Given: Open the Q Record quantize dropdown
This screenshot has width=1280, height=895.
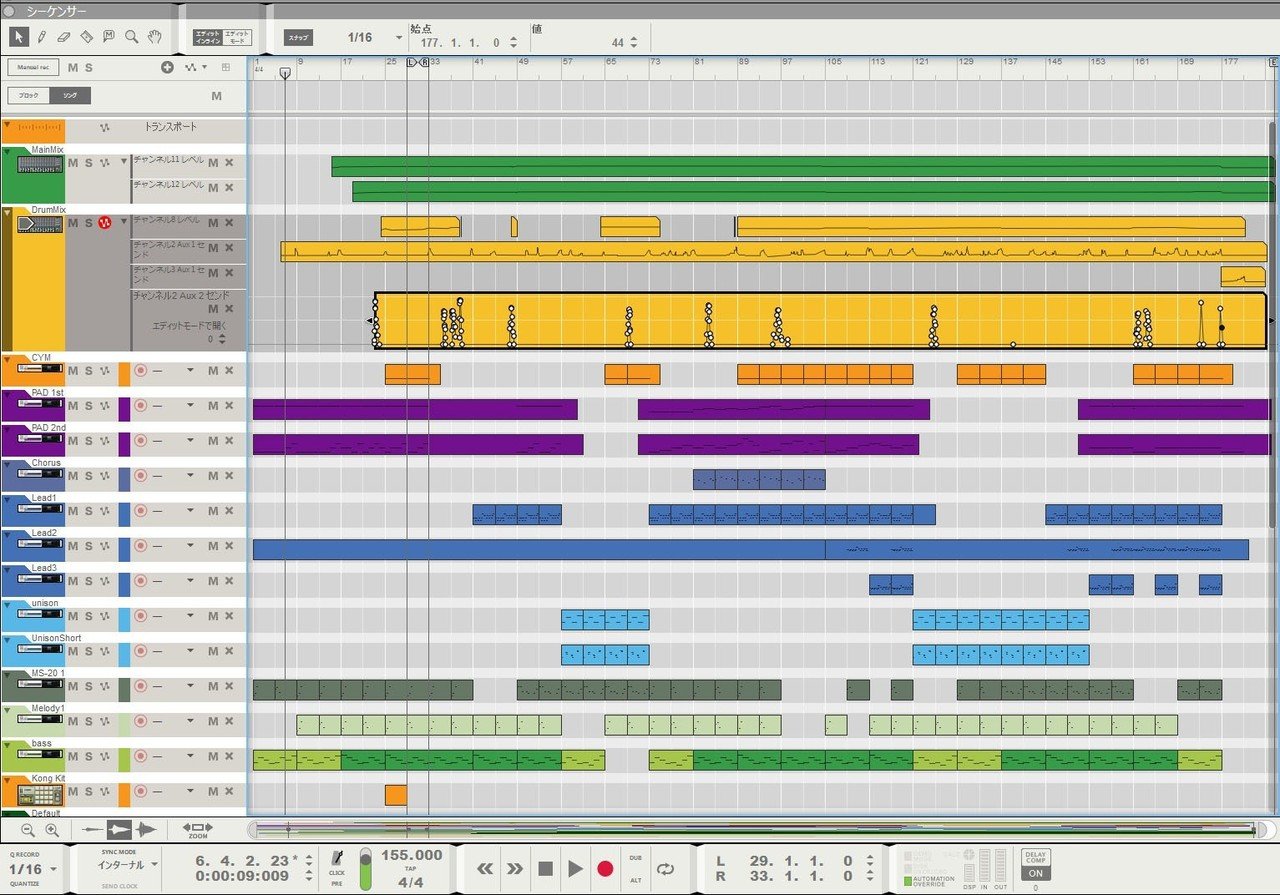Looking at the screenshot, I should pyautogui.click(x=54, y=869).
